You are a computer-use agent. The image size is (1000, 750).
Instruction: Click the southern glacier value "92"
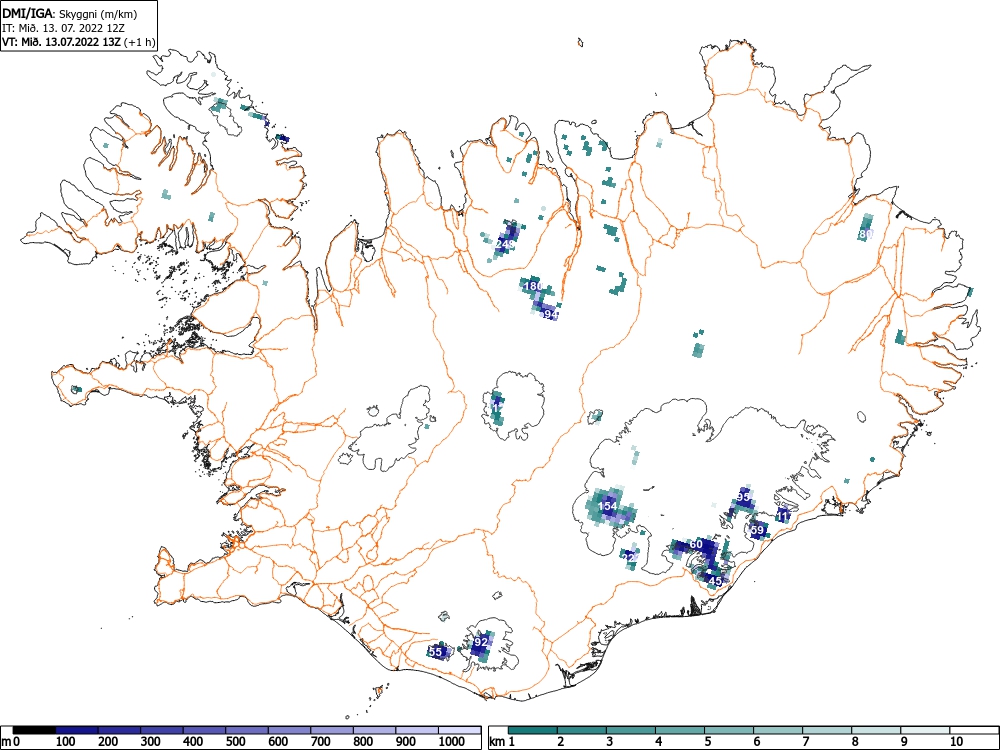481,642
